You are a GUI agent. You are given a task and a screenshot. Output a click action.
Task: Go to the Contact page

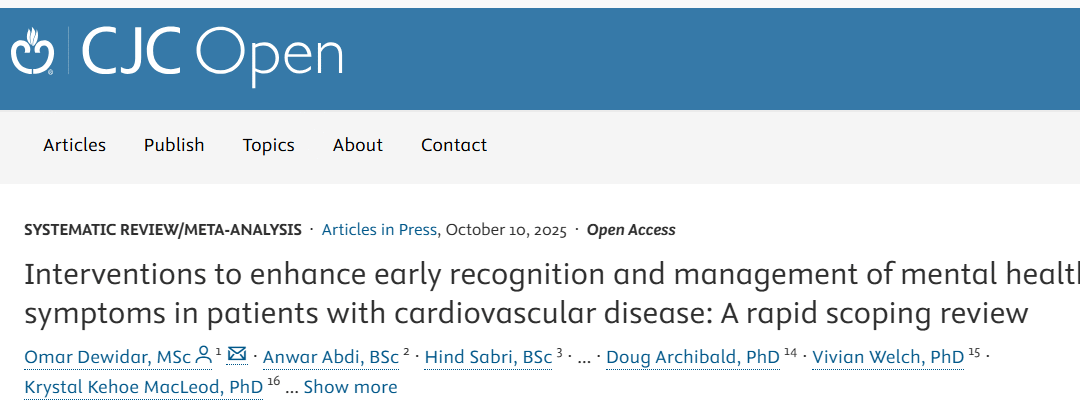(x=454, y=145)
